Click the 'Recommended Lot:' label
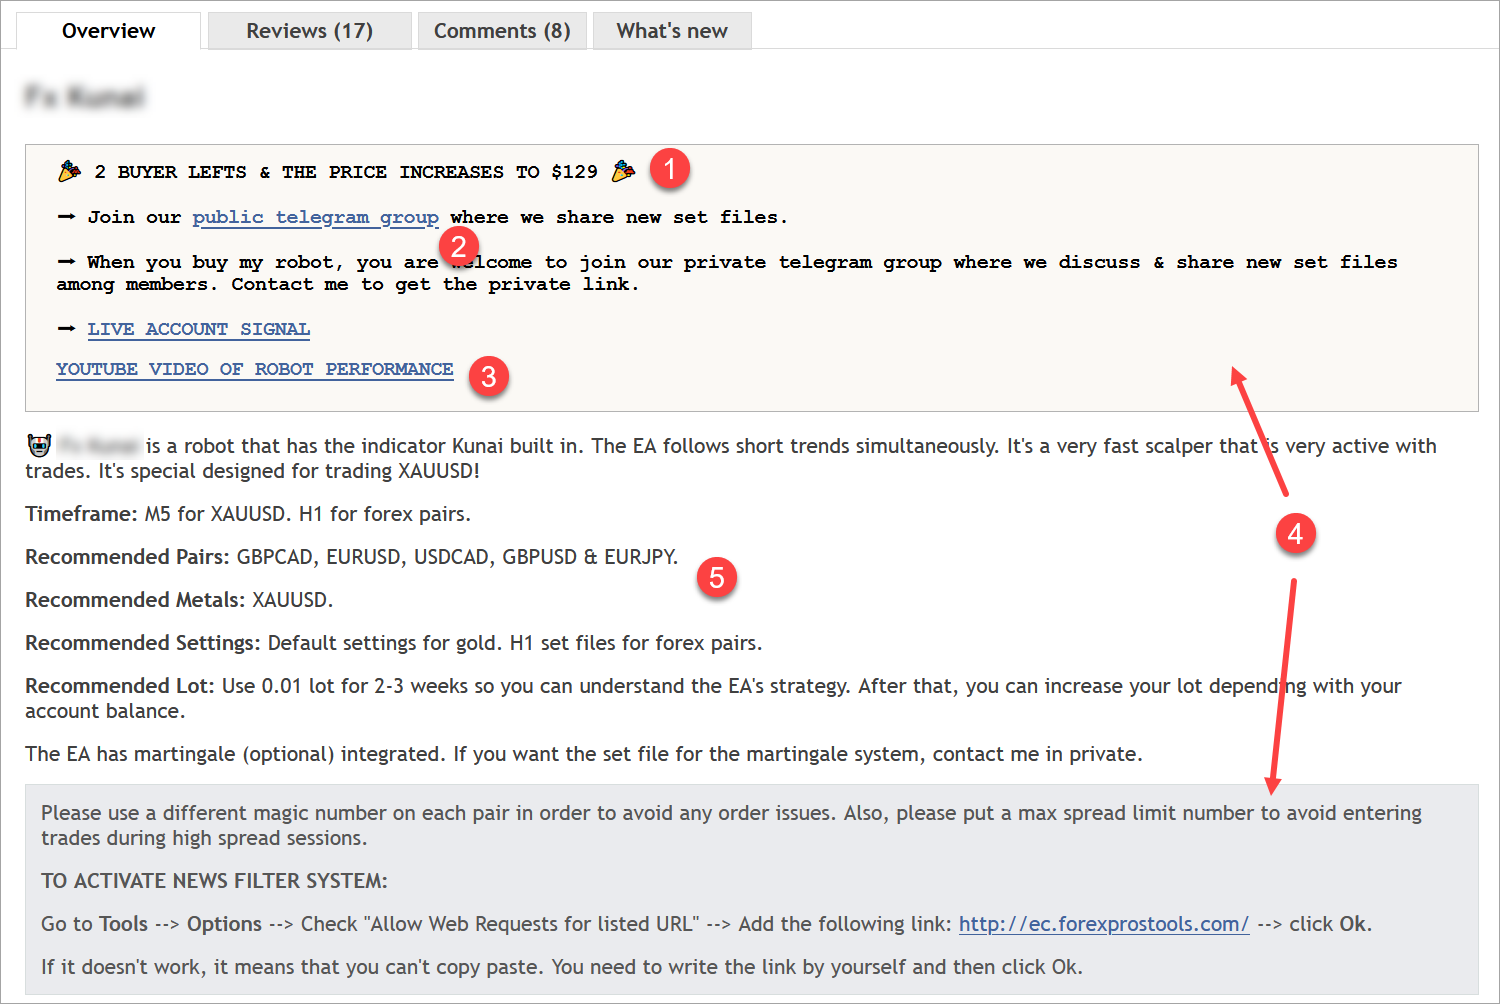Screen dimensions: 1500x1004 tap(120, 686)
